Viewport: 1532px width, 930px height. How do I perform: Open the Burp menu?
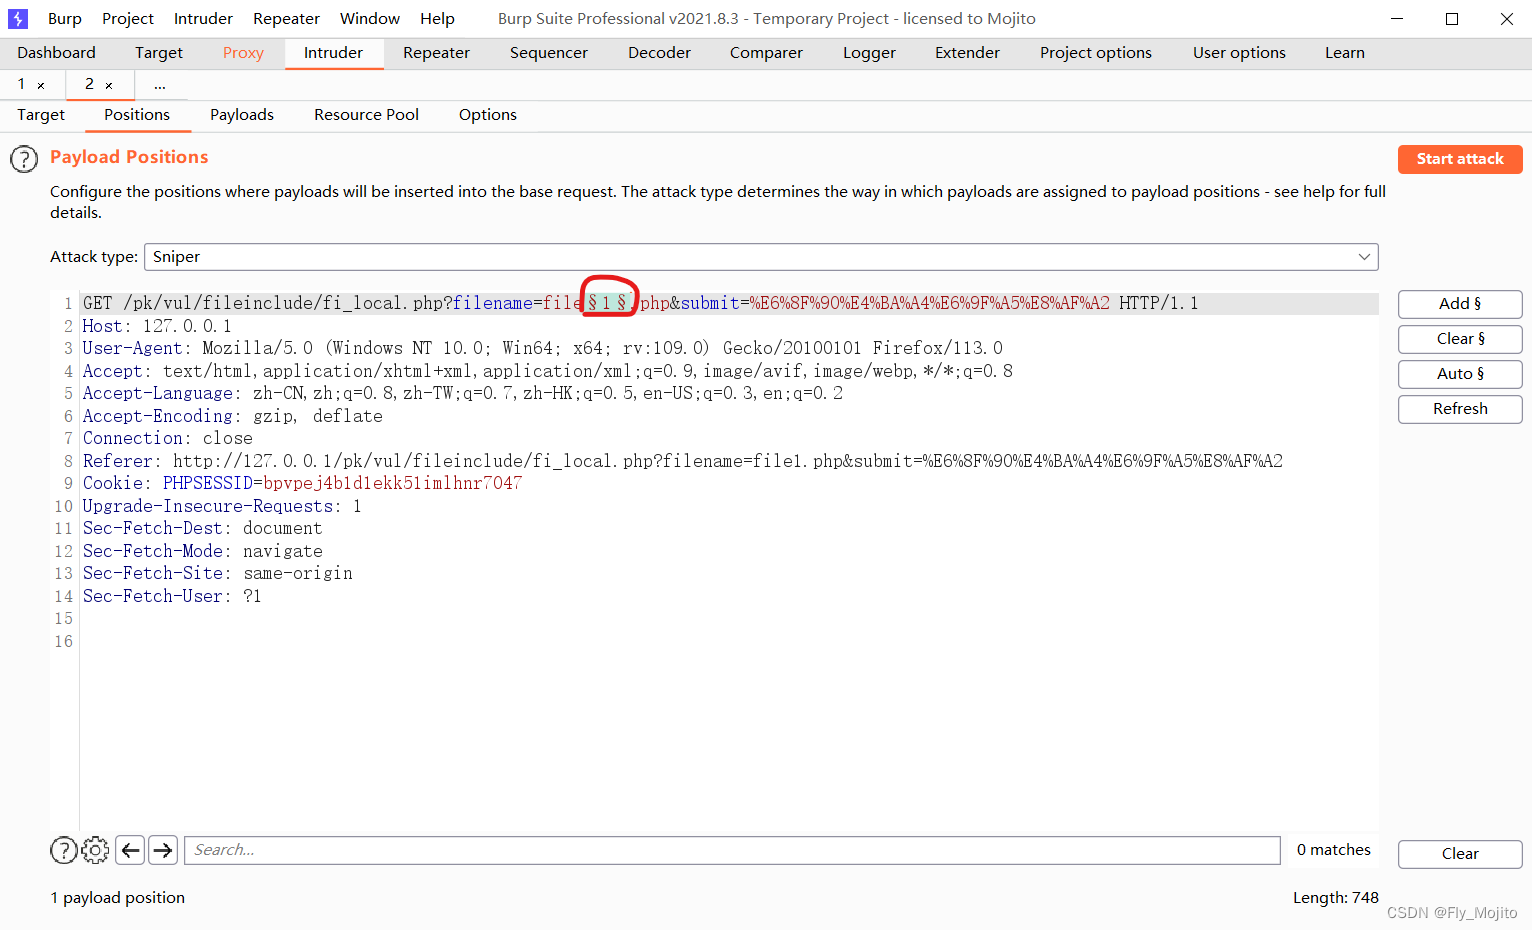[x=65, y=18]
